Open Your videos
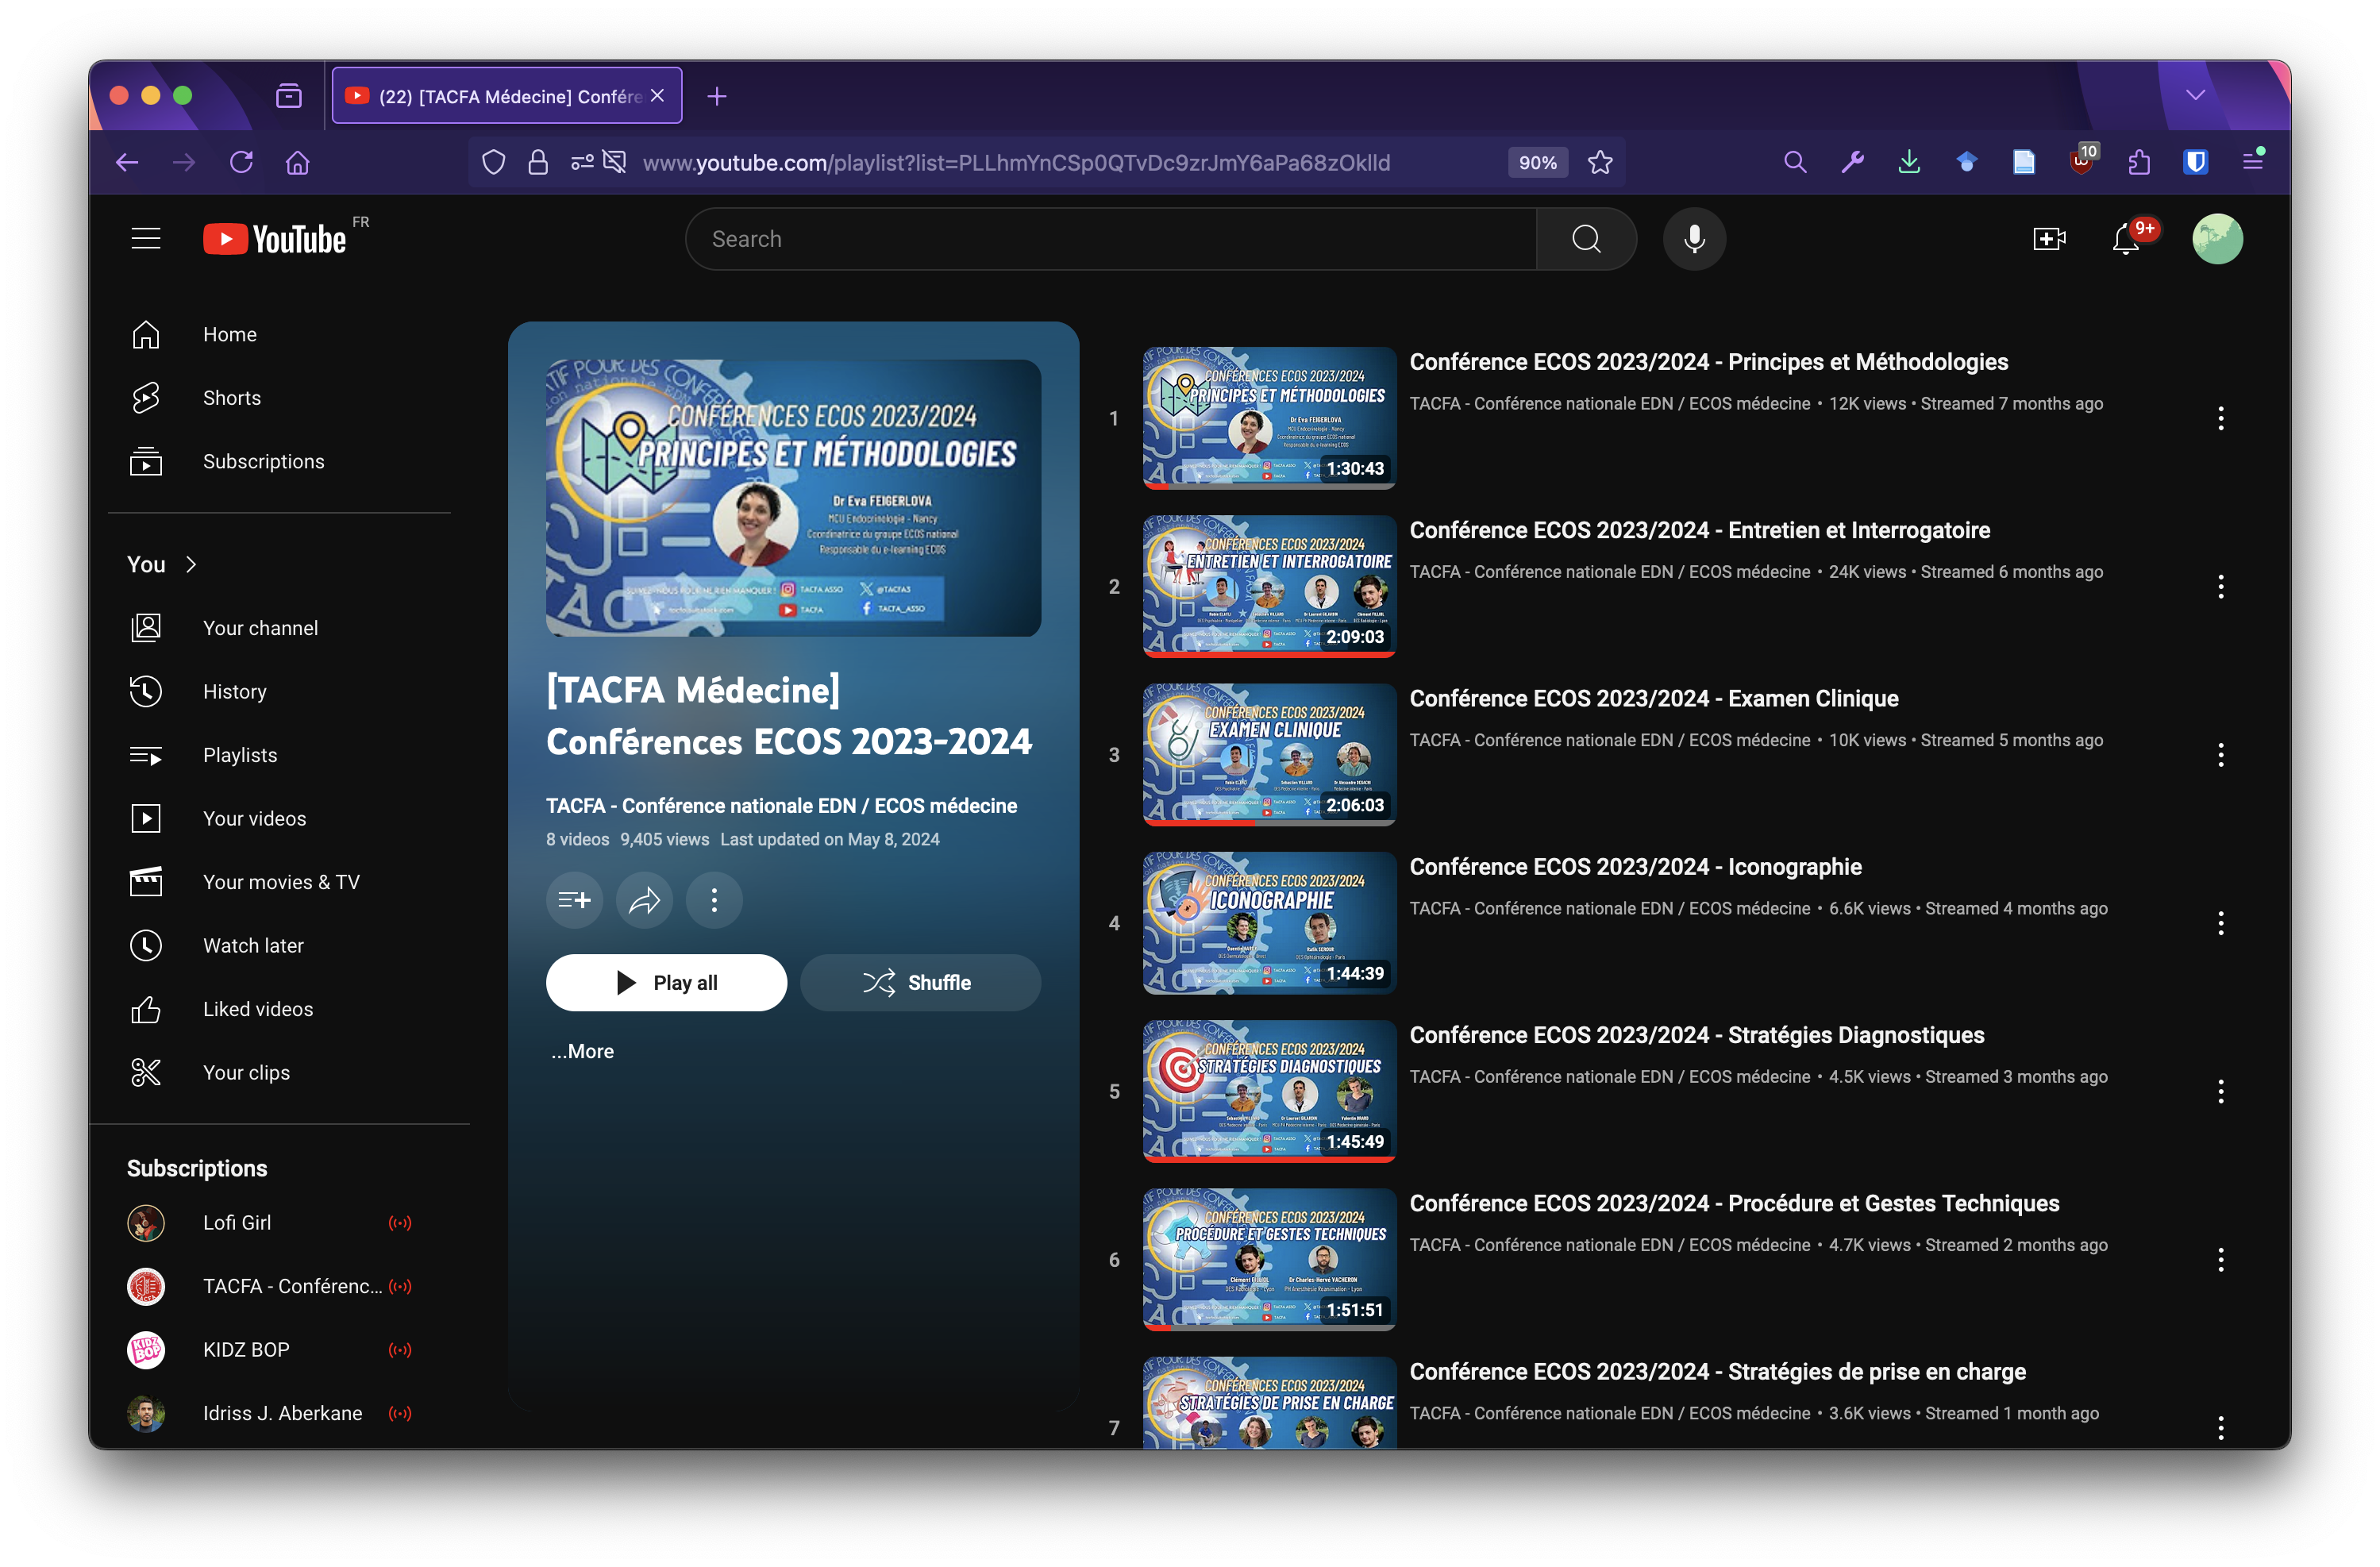This screenshot has height=1567, width=2380. tap(280, 818)
